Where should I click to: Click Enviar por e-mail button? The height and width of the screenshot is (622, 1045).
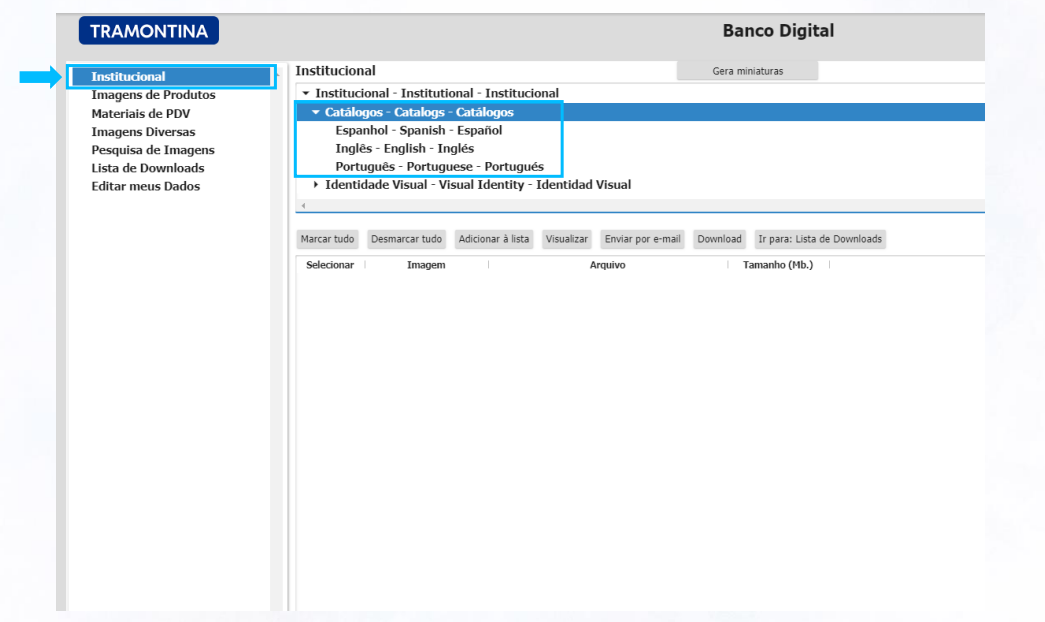pyautogui.click(x=642, y=239)
